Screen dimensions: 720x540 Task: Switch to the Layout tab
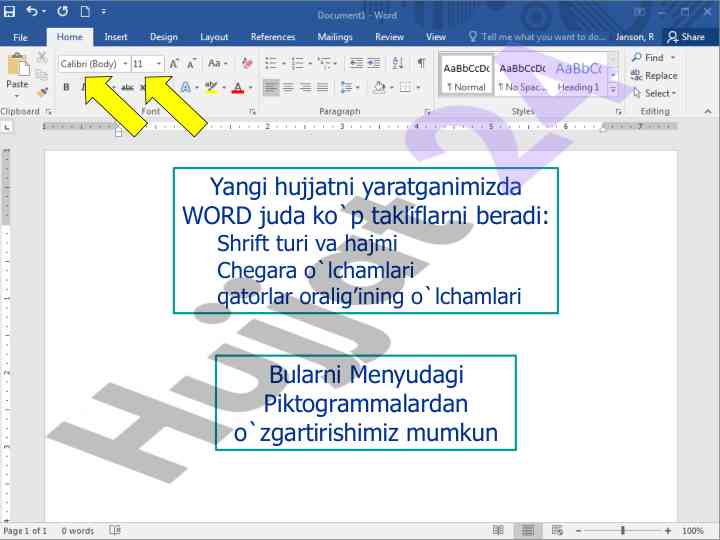(214, 37)
